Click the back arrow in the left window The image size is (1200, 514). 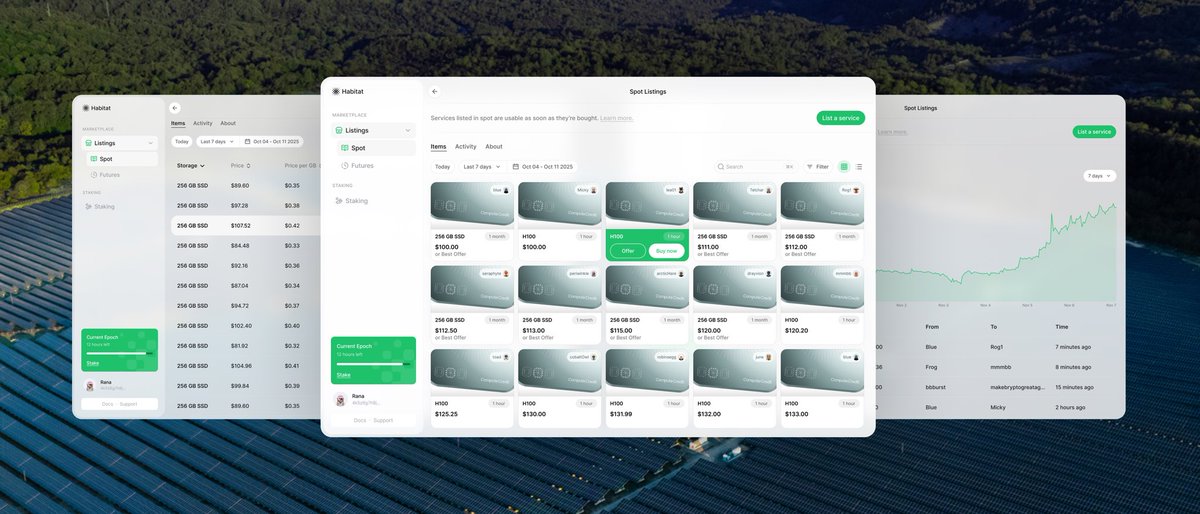pyautogui.click(x=175, y=107)
